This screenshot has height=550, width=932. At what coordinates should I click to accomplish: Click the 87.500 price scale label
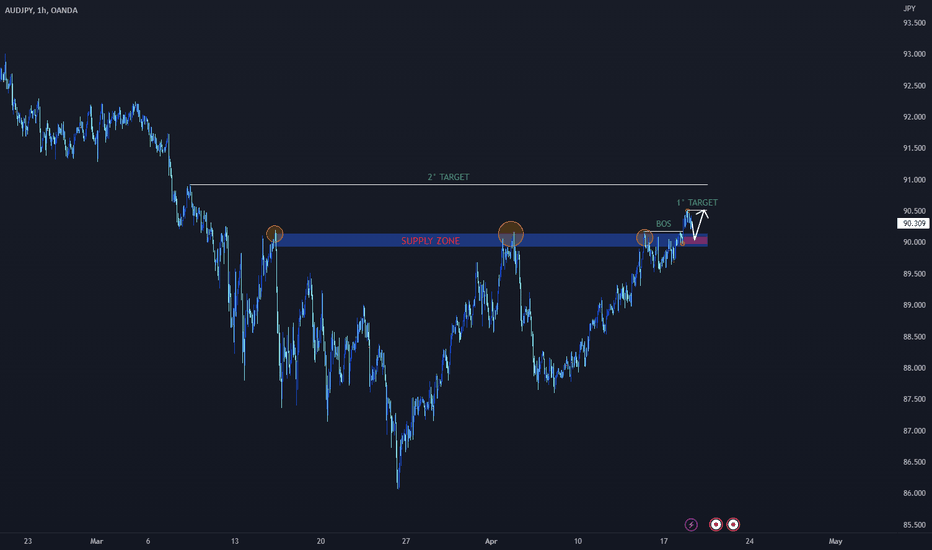pyautogui.click(x=914, y=399)
